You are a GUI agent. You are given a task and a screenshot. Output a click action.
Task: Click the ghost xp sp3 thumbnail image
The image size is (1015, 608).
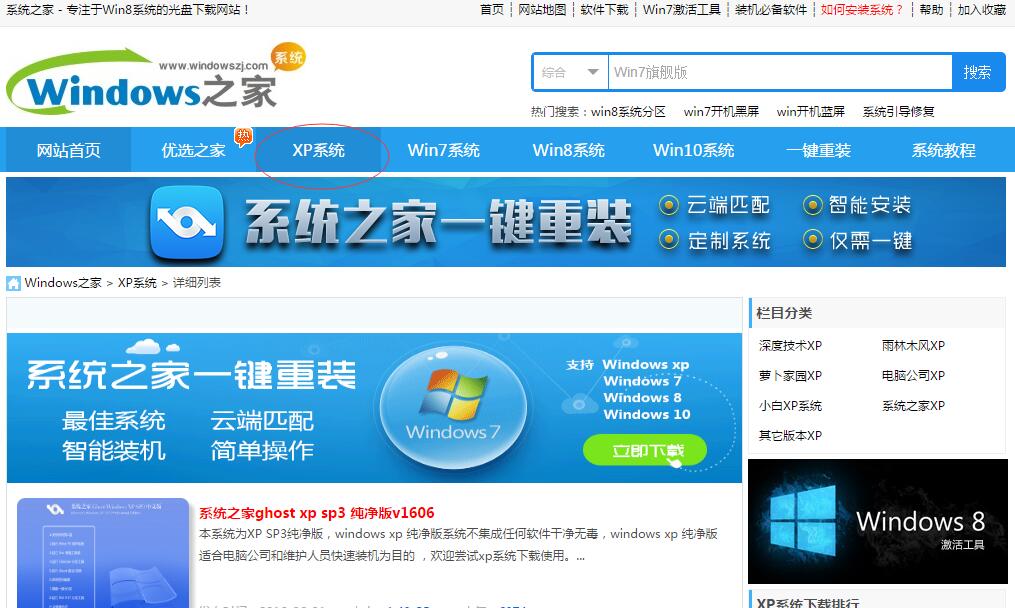point(103,553)
